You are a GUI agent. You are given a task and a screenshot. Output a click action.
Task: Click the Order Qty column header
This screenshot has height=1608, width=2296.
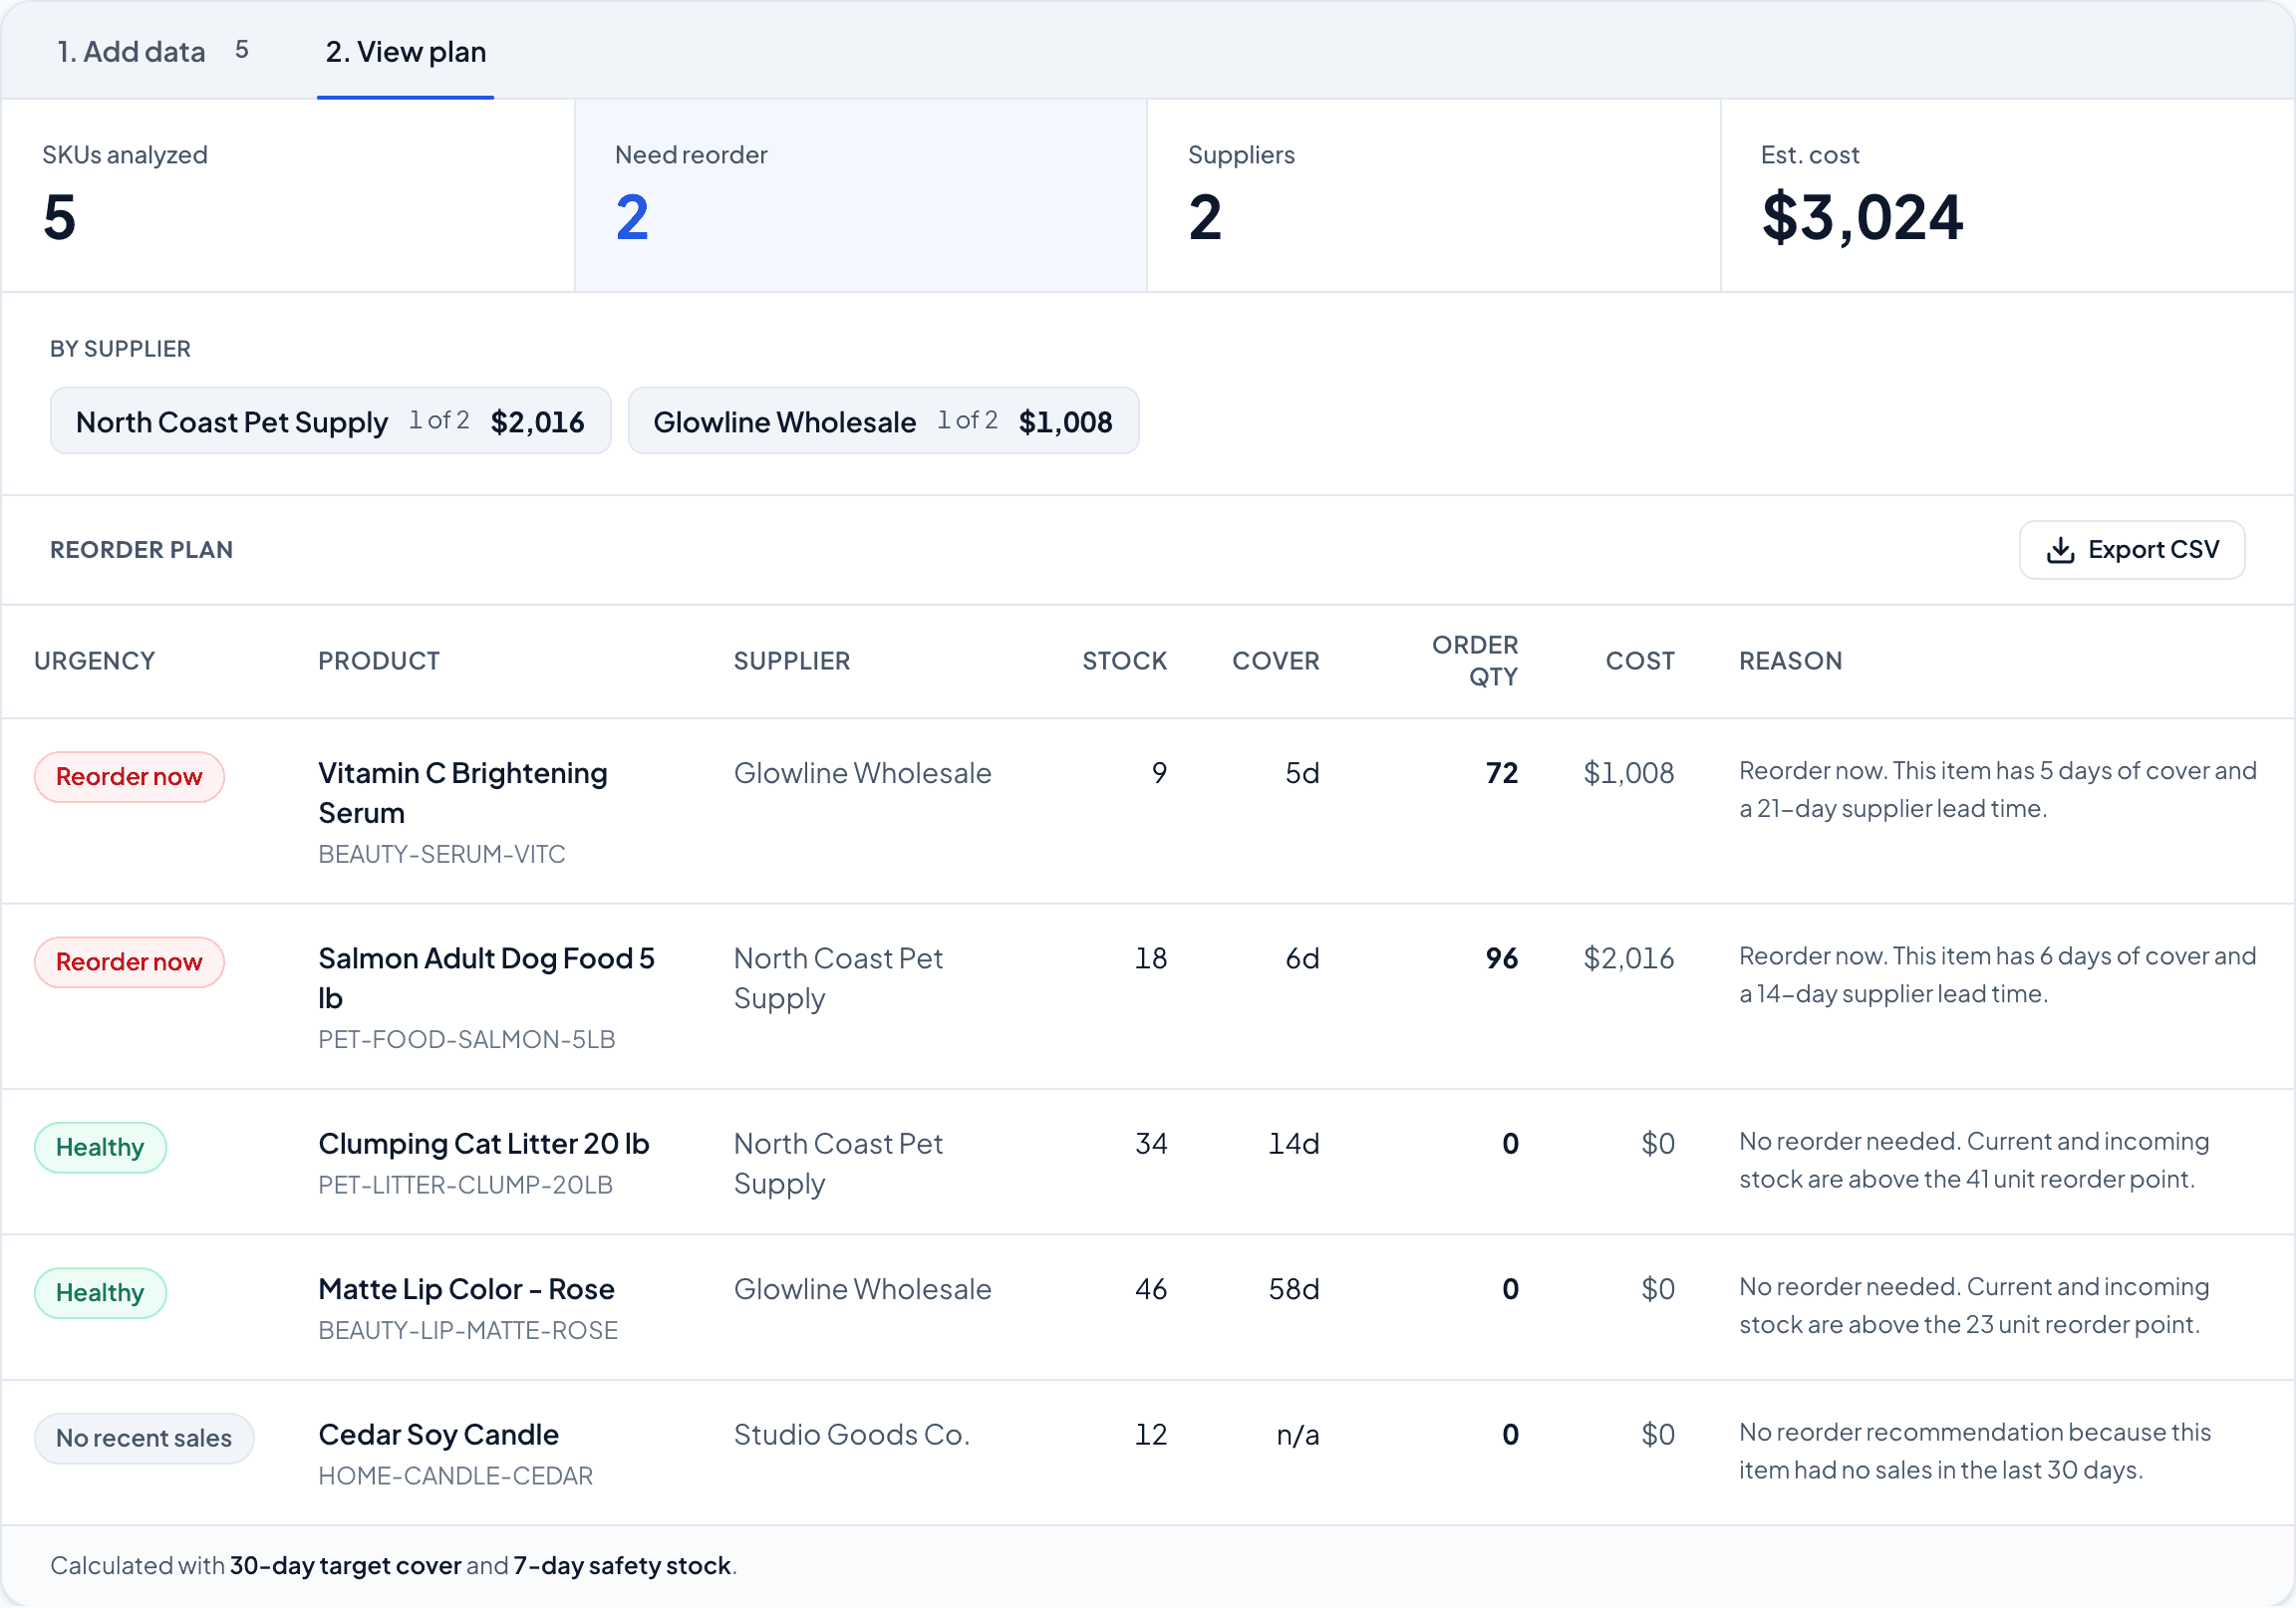click(x=1474, y=661)
